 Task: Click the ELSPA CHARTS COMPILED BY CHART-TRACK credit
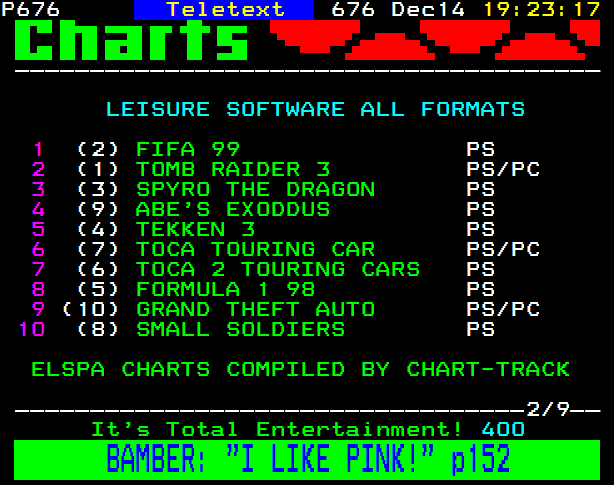pos(300,369)
